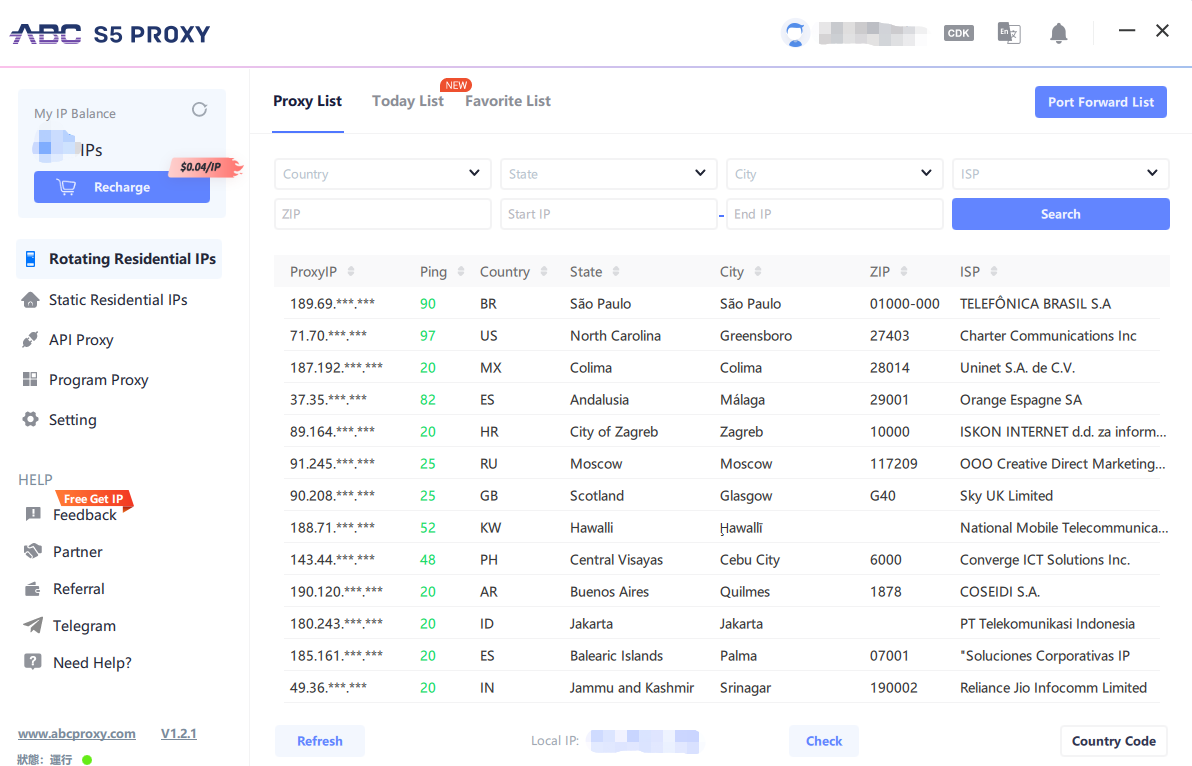This screenshot has width=1192, height=766.
Task: Focus the ZIP input field
Action: [382, 214]
